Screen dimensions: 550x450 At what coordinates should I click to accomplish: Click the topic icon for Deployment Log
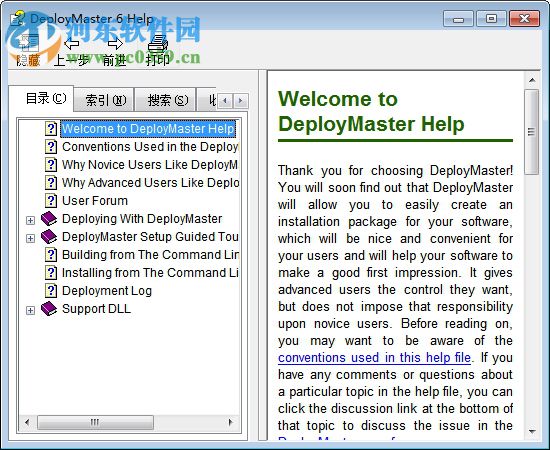(x=51, y=291)
